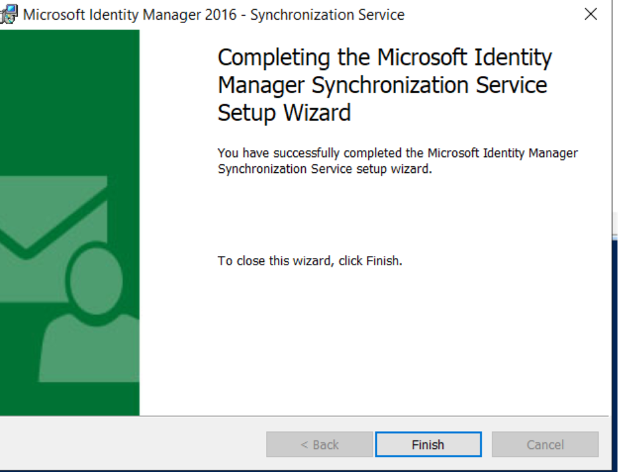Click the 'You have successfully completed' message
This screenshot has height=472, width=618.
pyautogui.click(x=397, y=161)
